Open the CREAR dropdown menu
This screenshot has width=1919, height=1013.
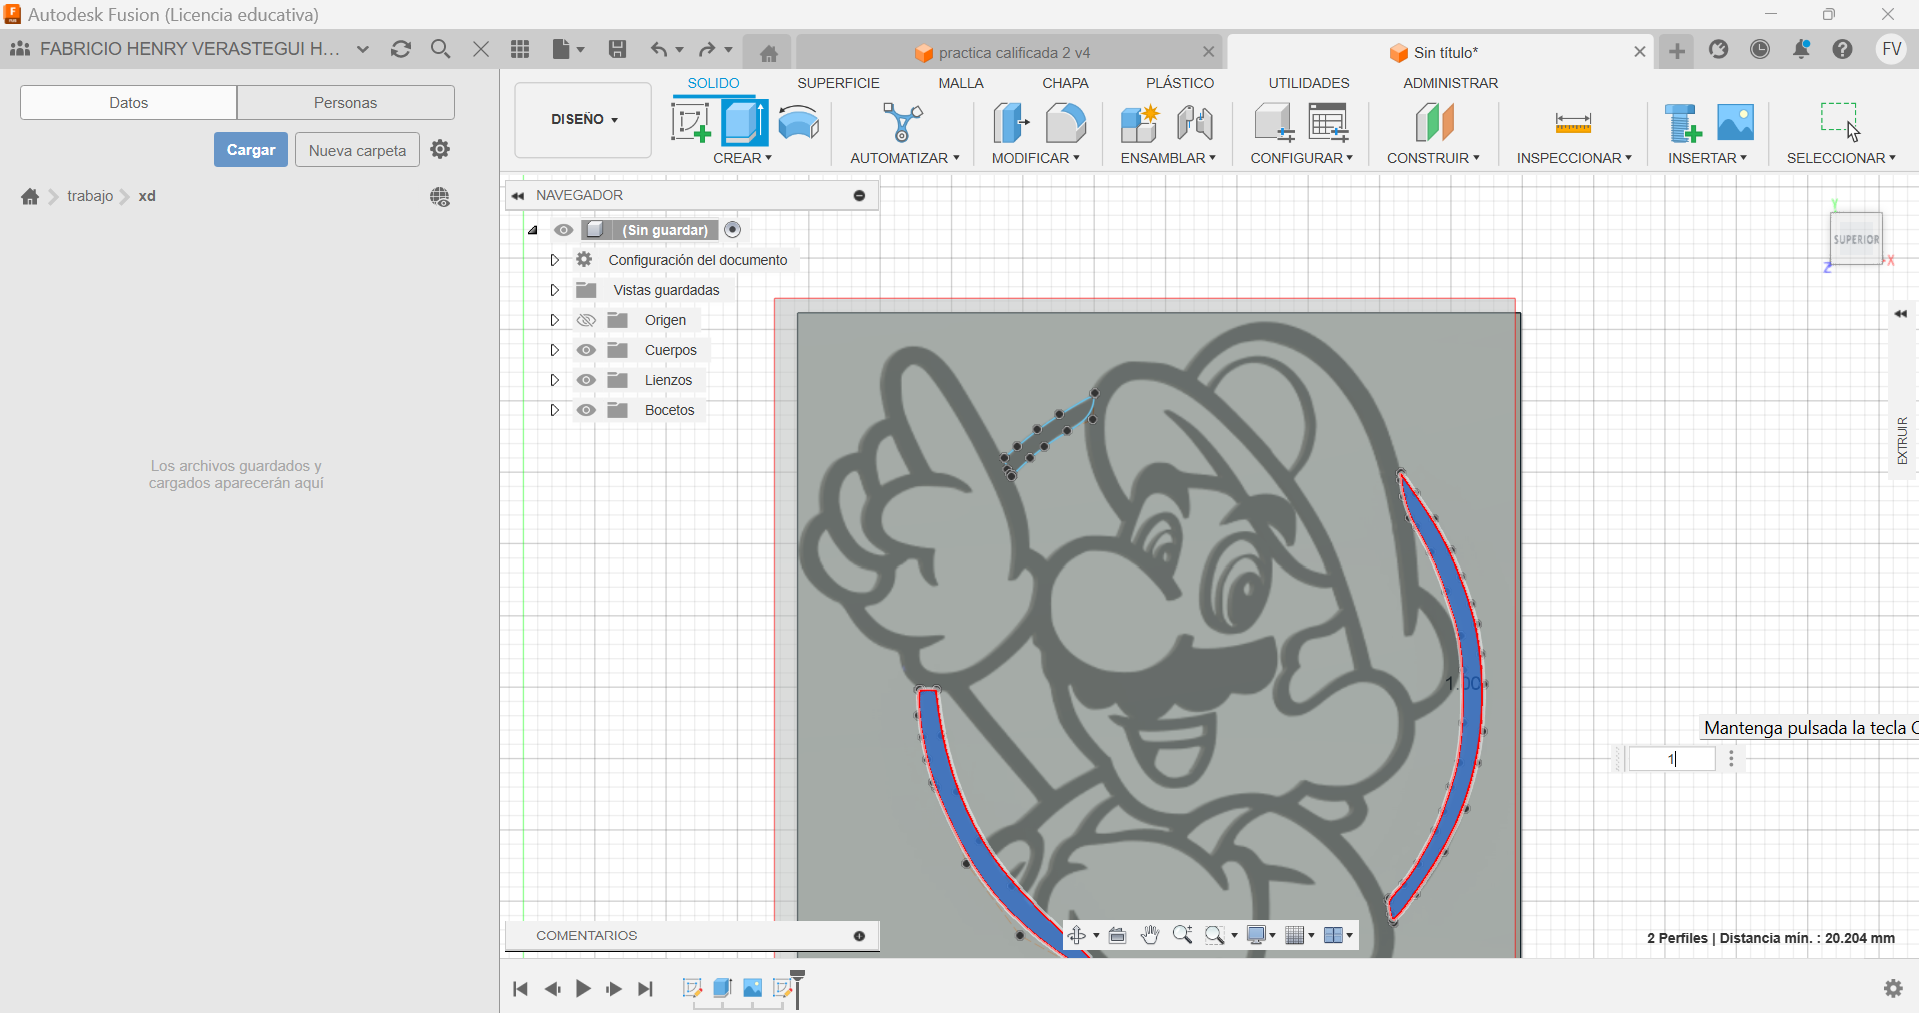742,158
